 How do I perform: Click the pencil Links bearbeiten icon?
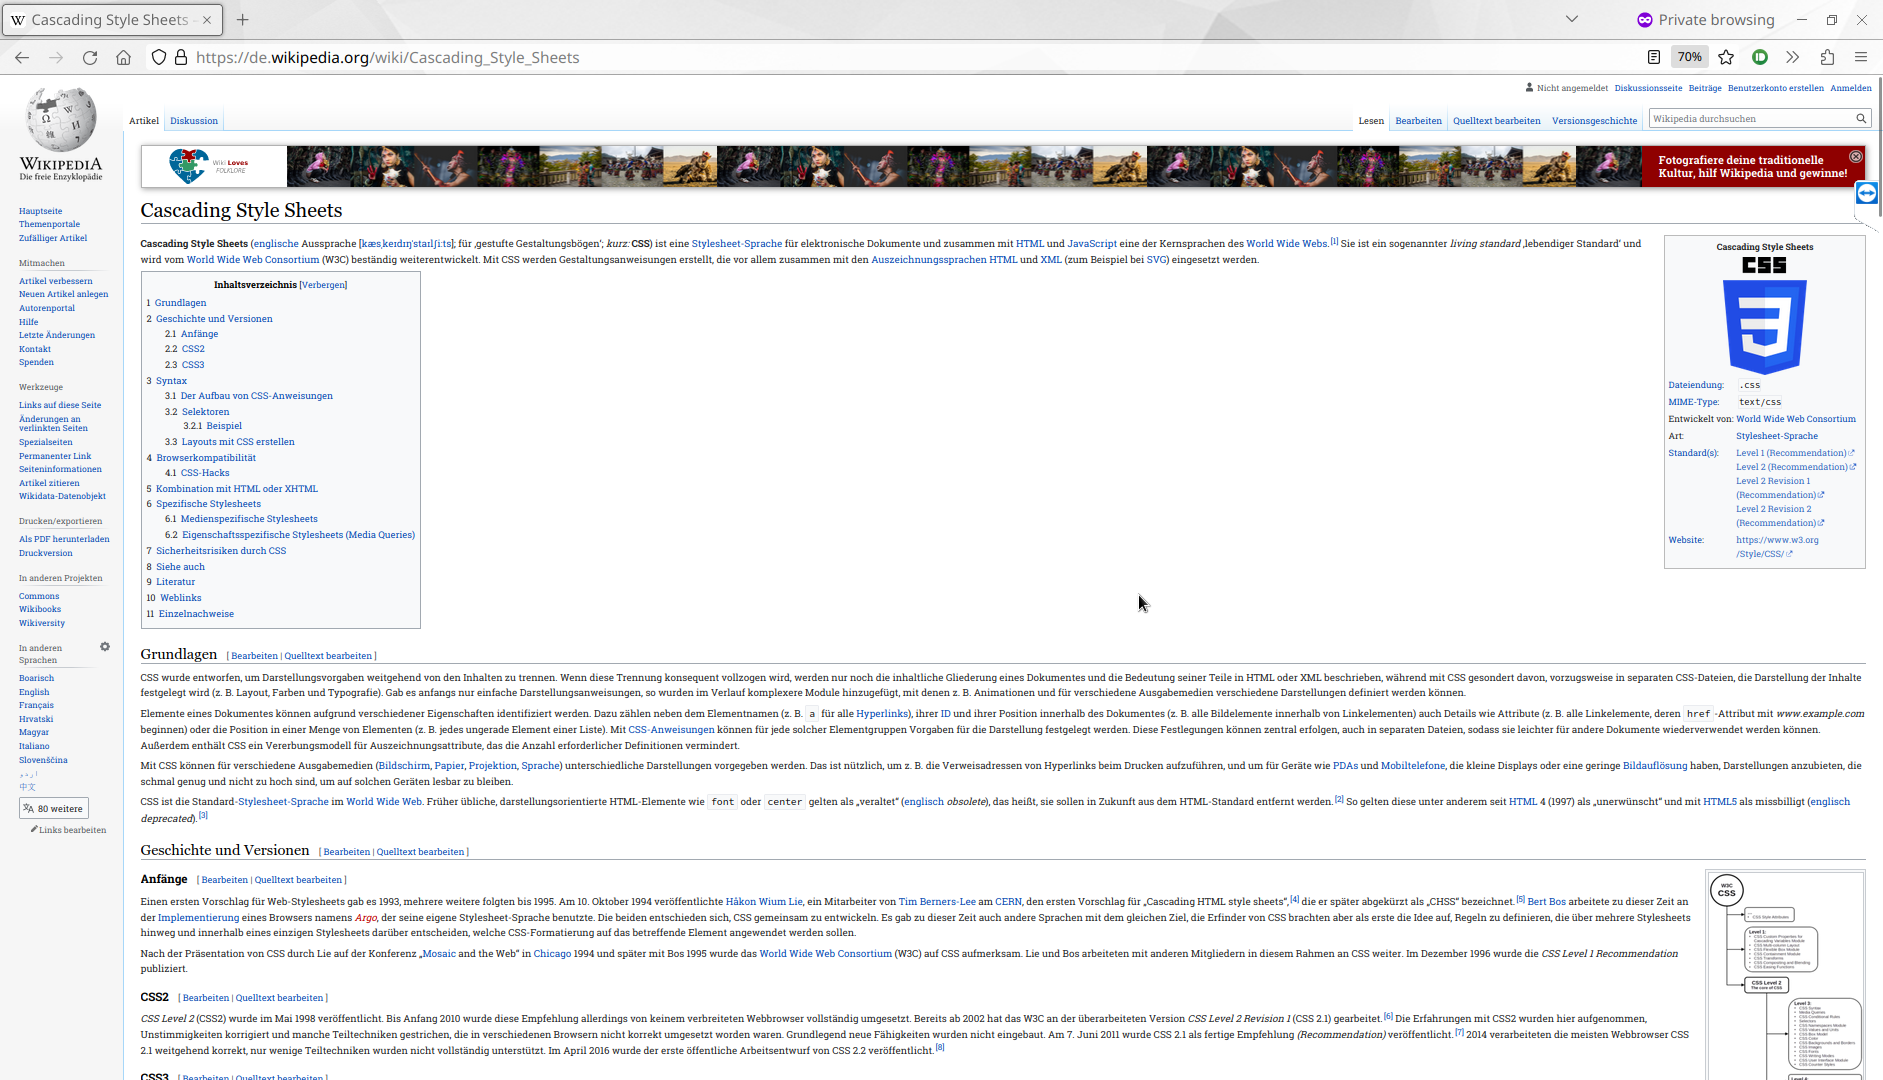pos(34,829)
